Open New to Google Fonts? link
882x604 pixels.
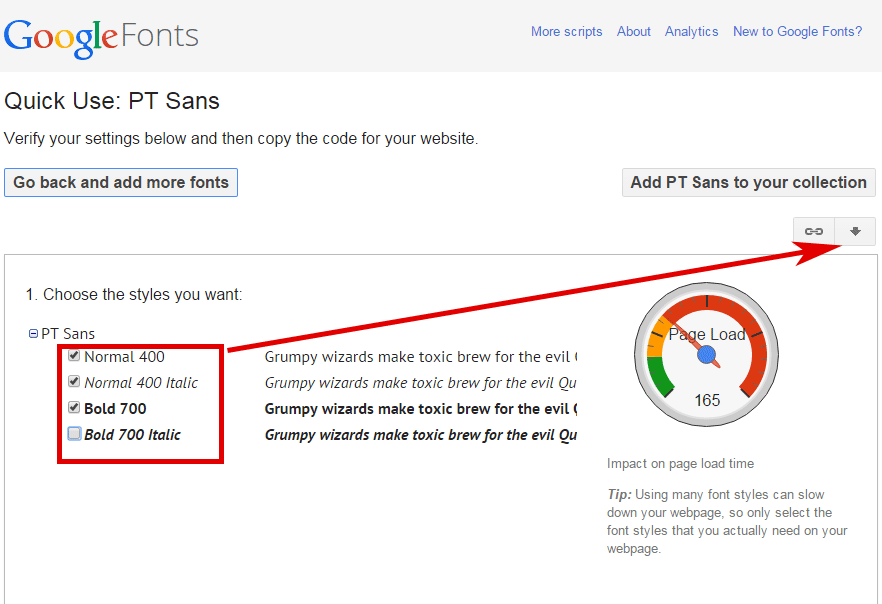tap(797, 31)
